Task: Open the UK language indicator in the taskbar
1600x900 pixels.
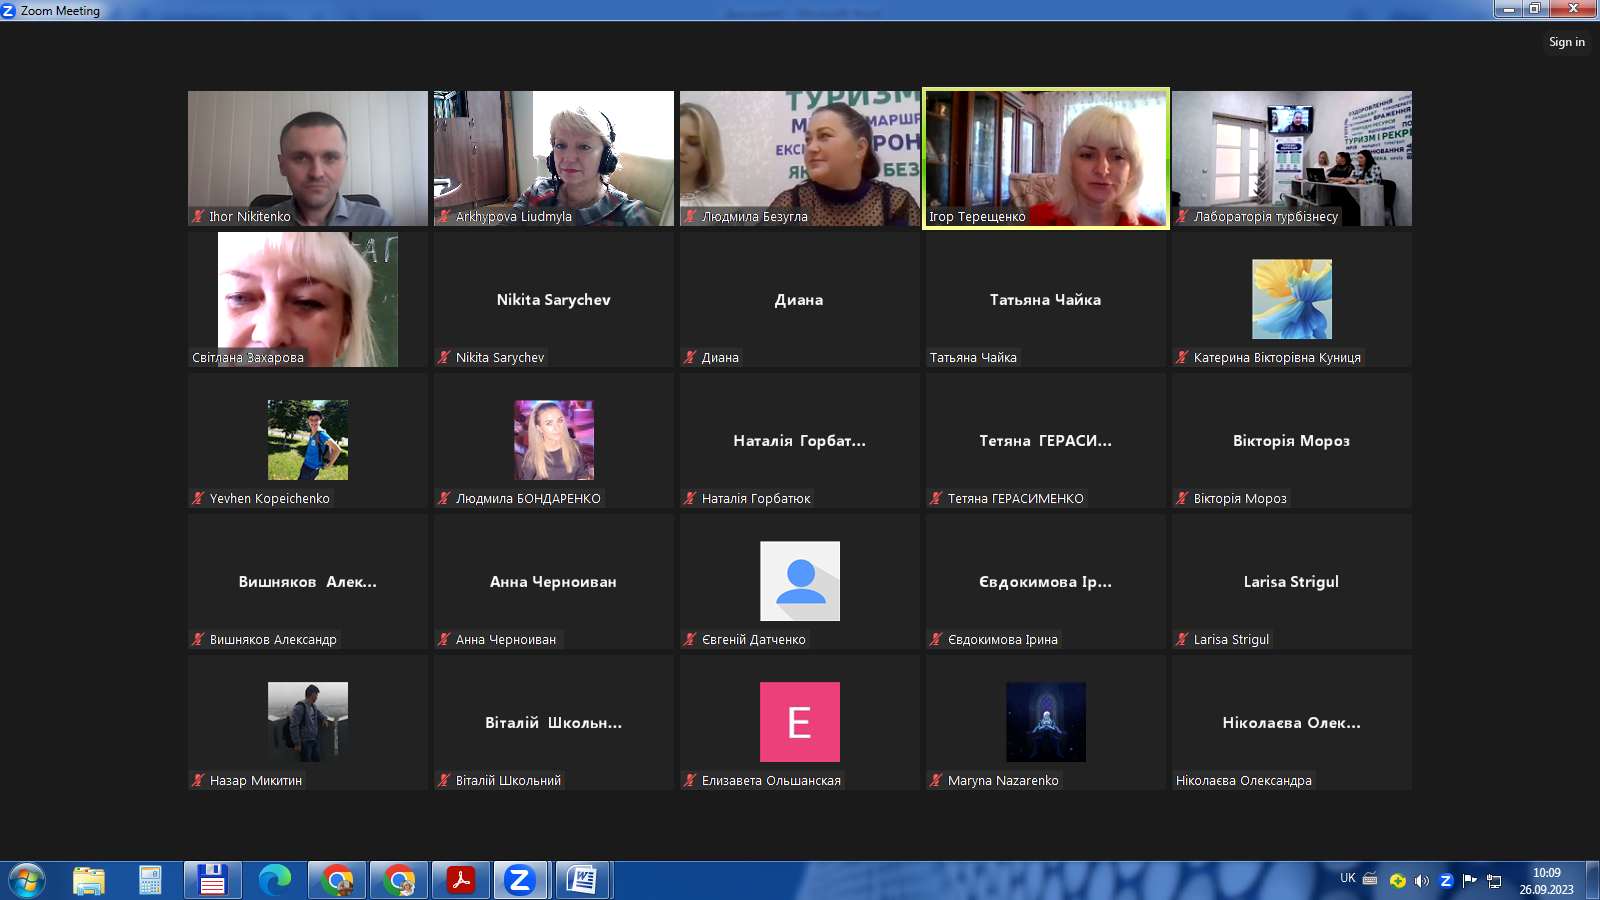Action: click(x=1347, y=878)
